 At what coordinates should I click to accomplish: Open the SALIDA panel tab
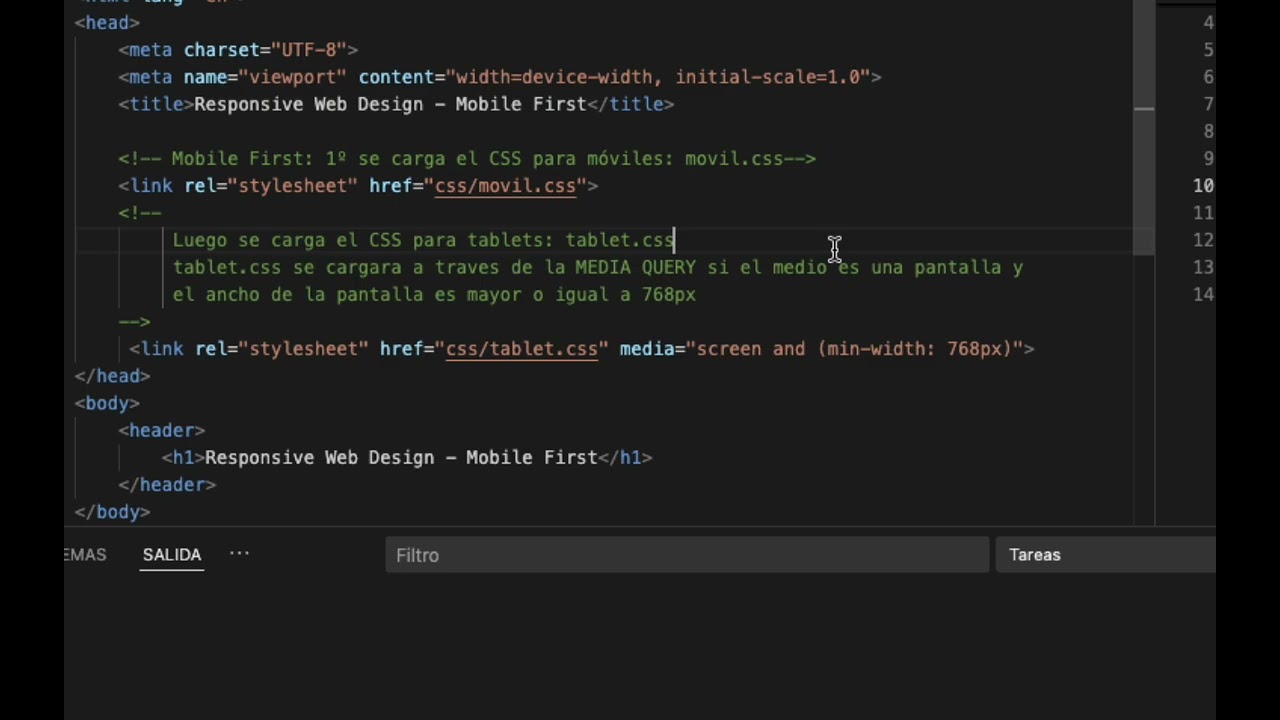tap(172, 555)
